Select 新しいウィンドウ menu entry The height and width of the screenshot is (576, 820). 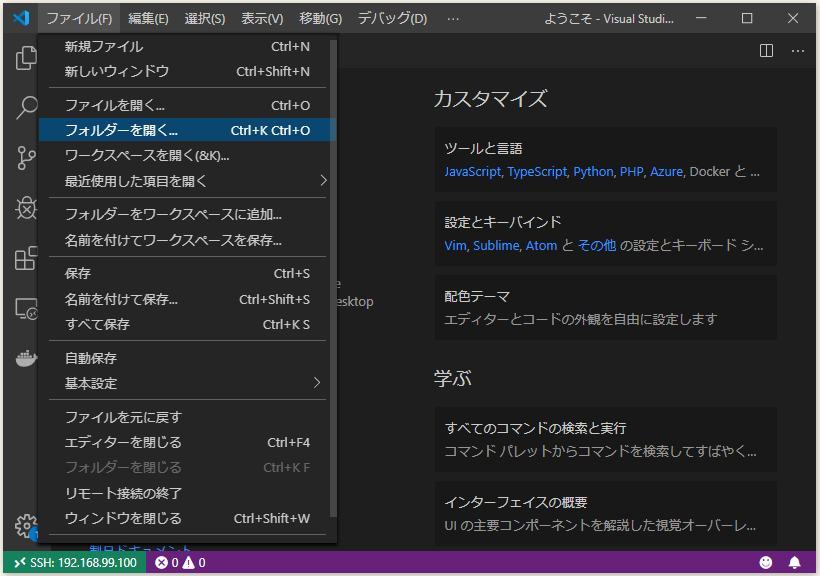point(187,71)
